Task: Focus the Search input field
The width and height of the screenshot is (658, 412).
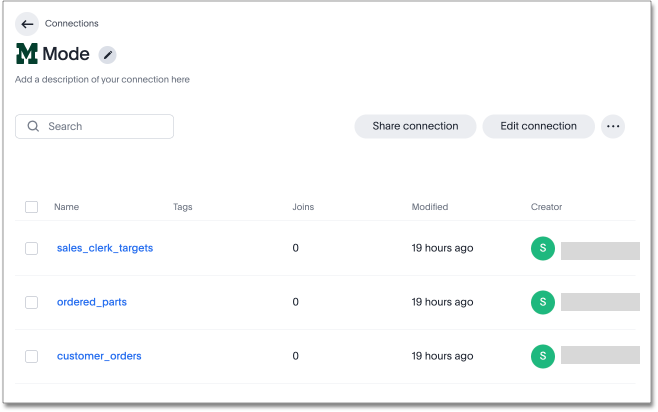Action: point(105,127)
